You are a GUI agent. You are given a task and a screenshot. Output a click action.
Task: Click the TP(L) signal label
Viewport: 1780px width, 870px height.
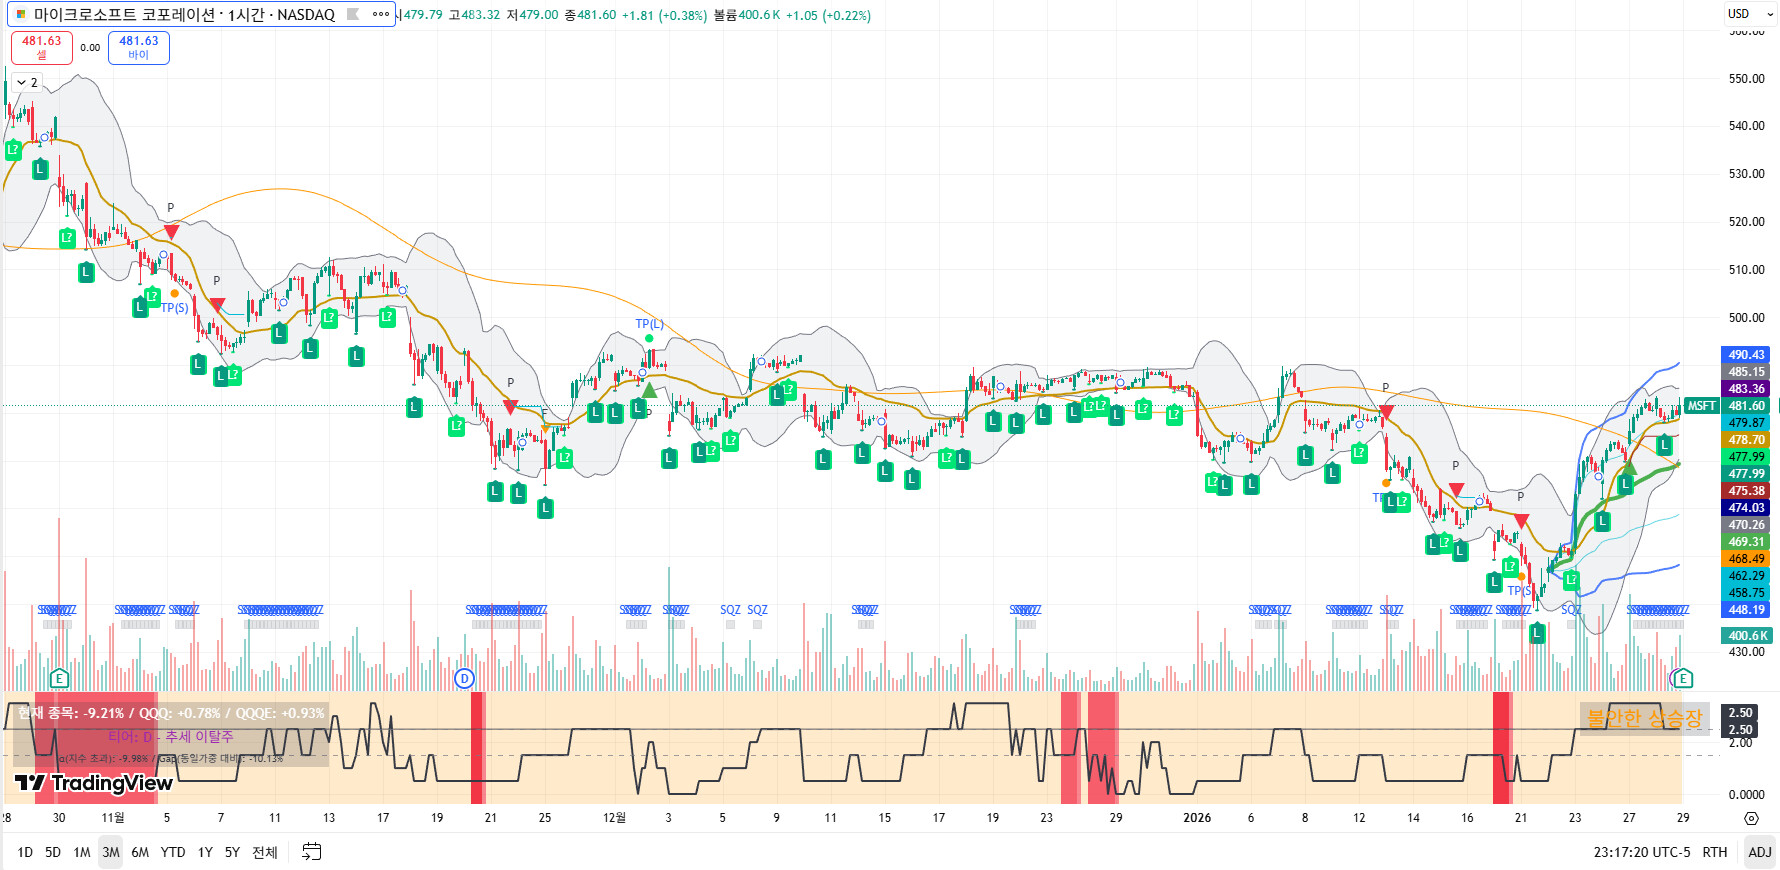[x=650, y=324]
